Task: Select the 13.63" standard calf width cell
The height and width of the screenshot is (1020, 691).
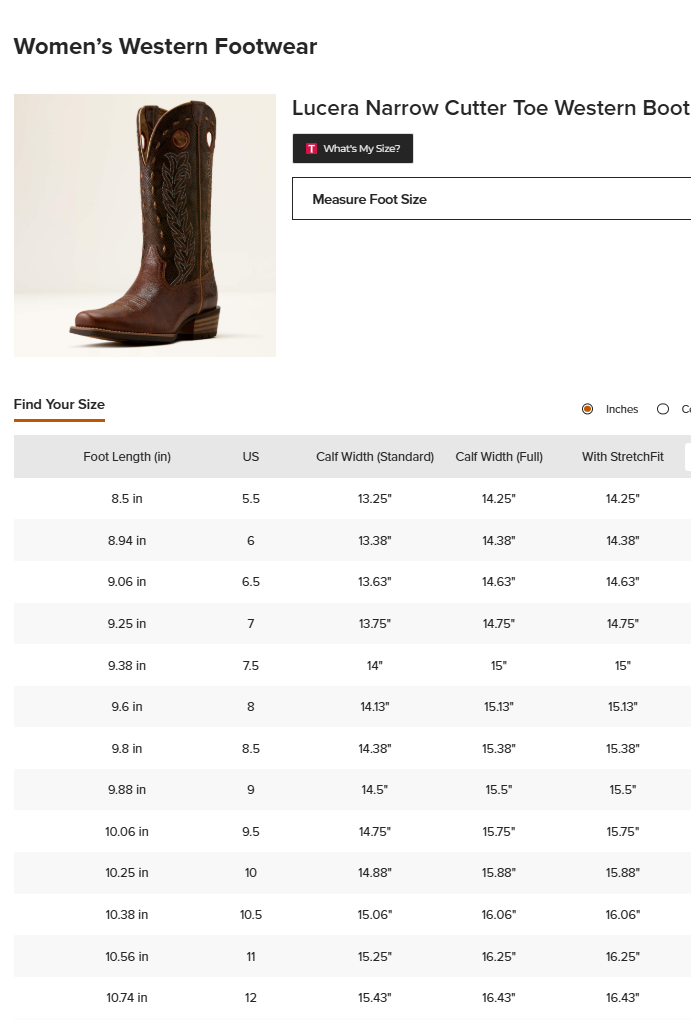Action: (375, 582)
